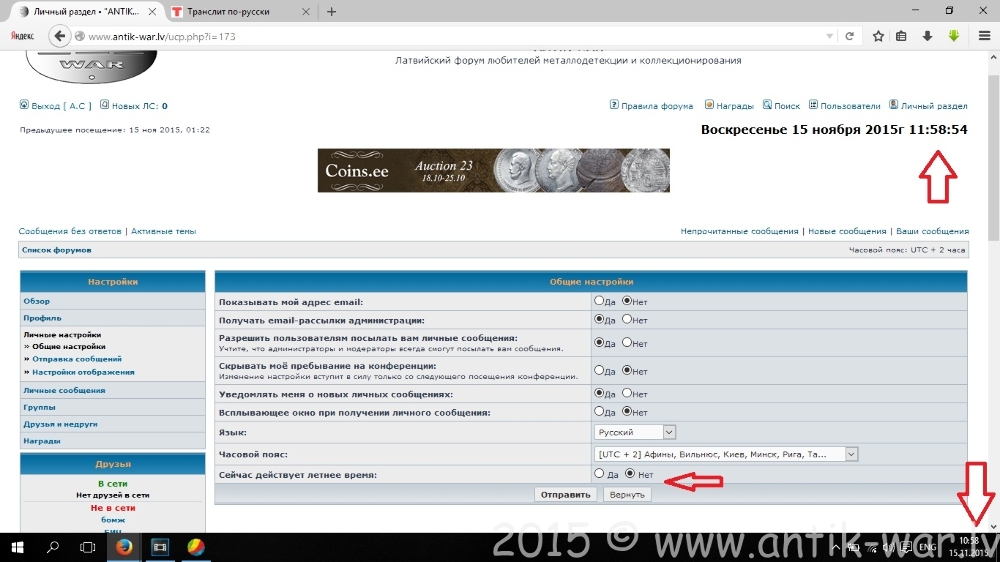
Task: Click the Coins.ee Auction 23 banner
Action: click(x=494, y=170)
